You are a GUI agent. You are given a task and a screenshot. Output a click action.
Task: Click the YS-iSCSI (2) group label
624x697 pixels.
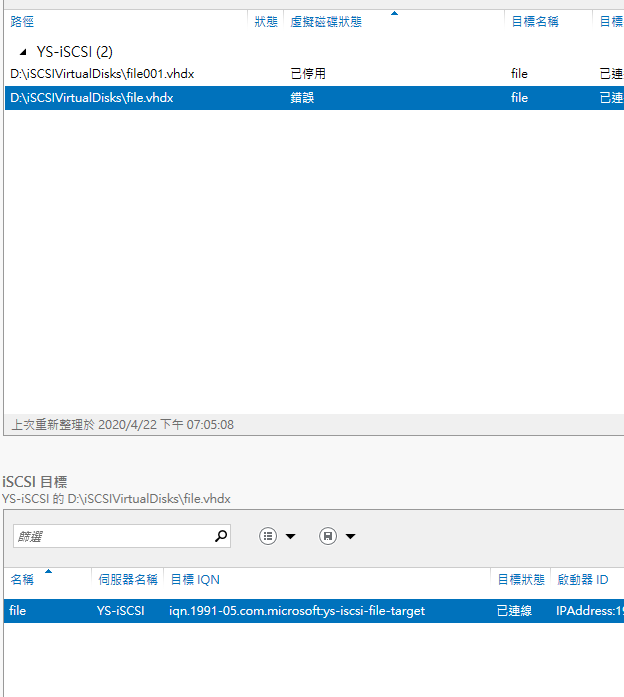point(74,52)
